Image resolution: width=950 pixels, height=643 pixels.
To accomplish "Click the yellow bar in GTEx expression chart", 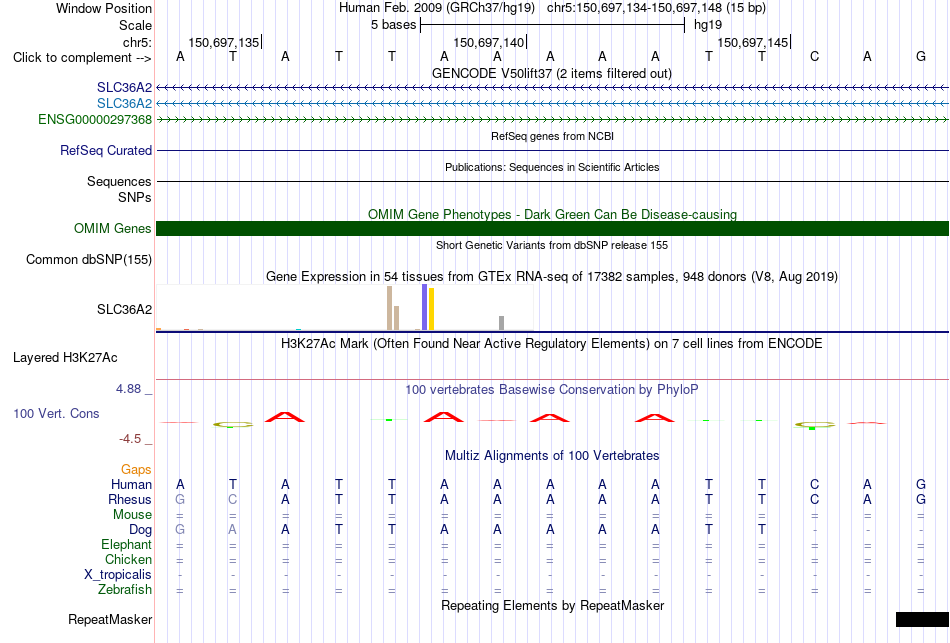I will tap(431, 309).
